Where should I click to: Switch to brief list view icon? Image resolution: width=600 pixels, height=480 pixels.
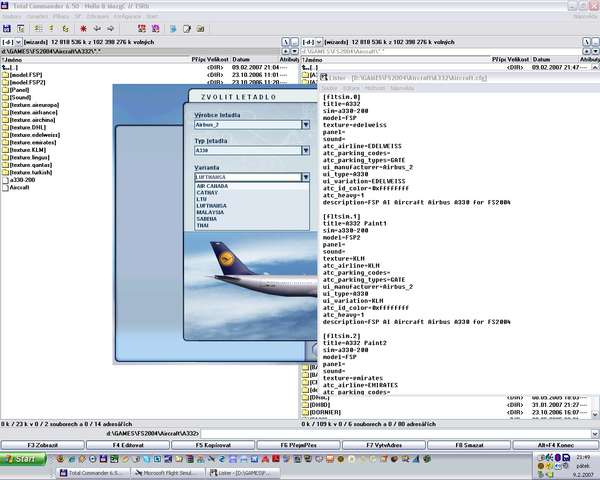(x=38, y=29)
